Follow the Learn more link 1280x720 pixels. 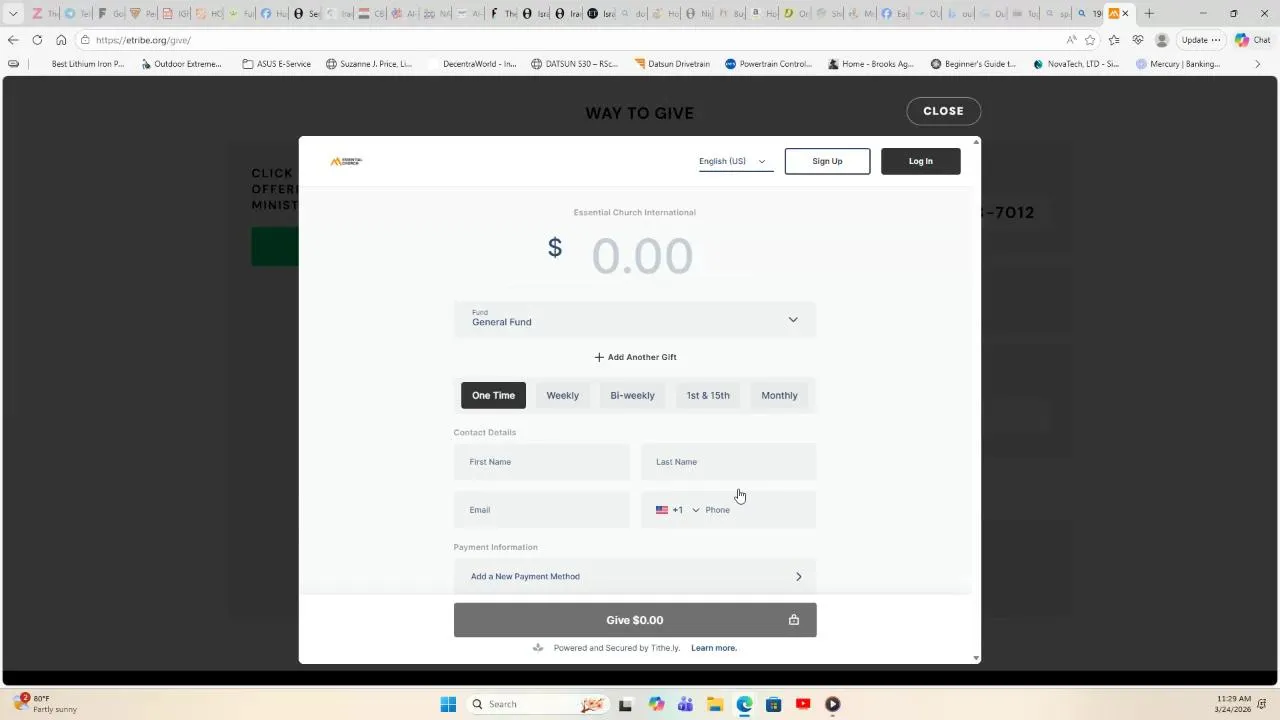coord(714,648)
